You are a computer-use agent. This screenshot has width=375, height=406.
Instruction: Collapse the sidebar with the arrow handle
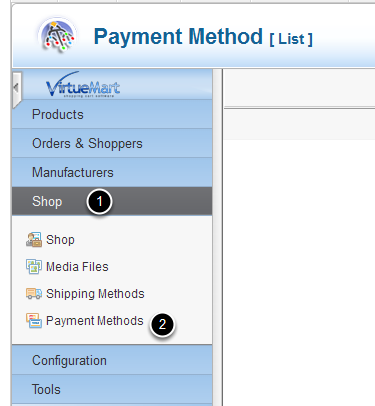pyautogui.click(x=17, y=89)
